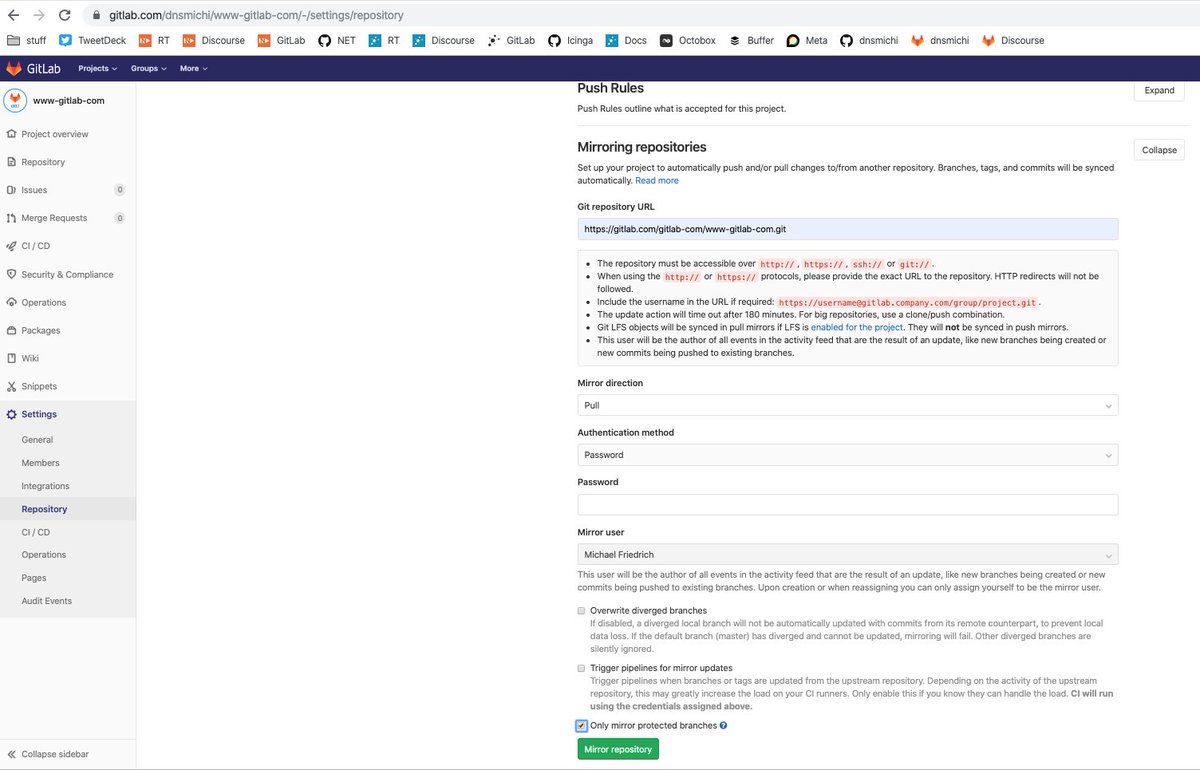Open the Projects menu in header
1200x770 pixels.
tap(97, 68)
